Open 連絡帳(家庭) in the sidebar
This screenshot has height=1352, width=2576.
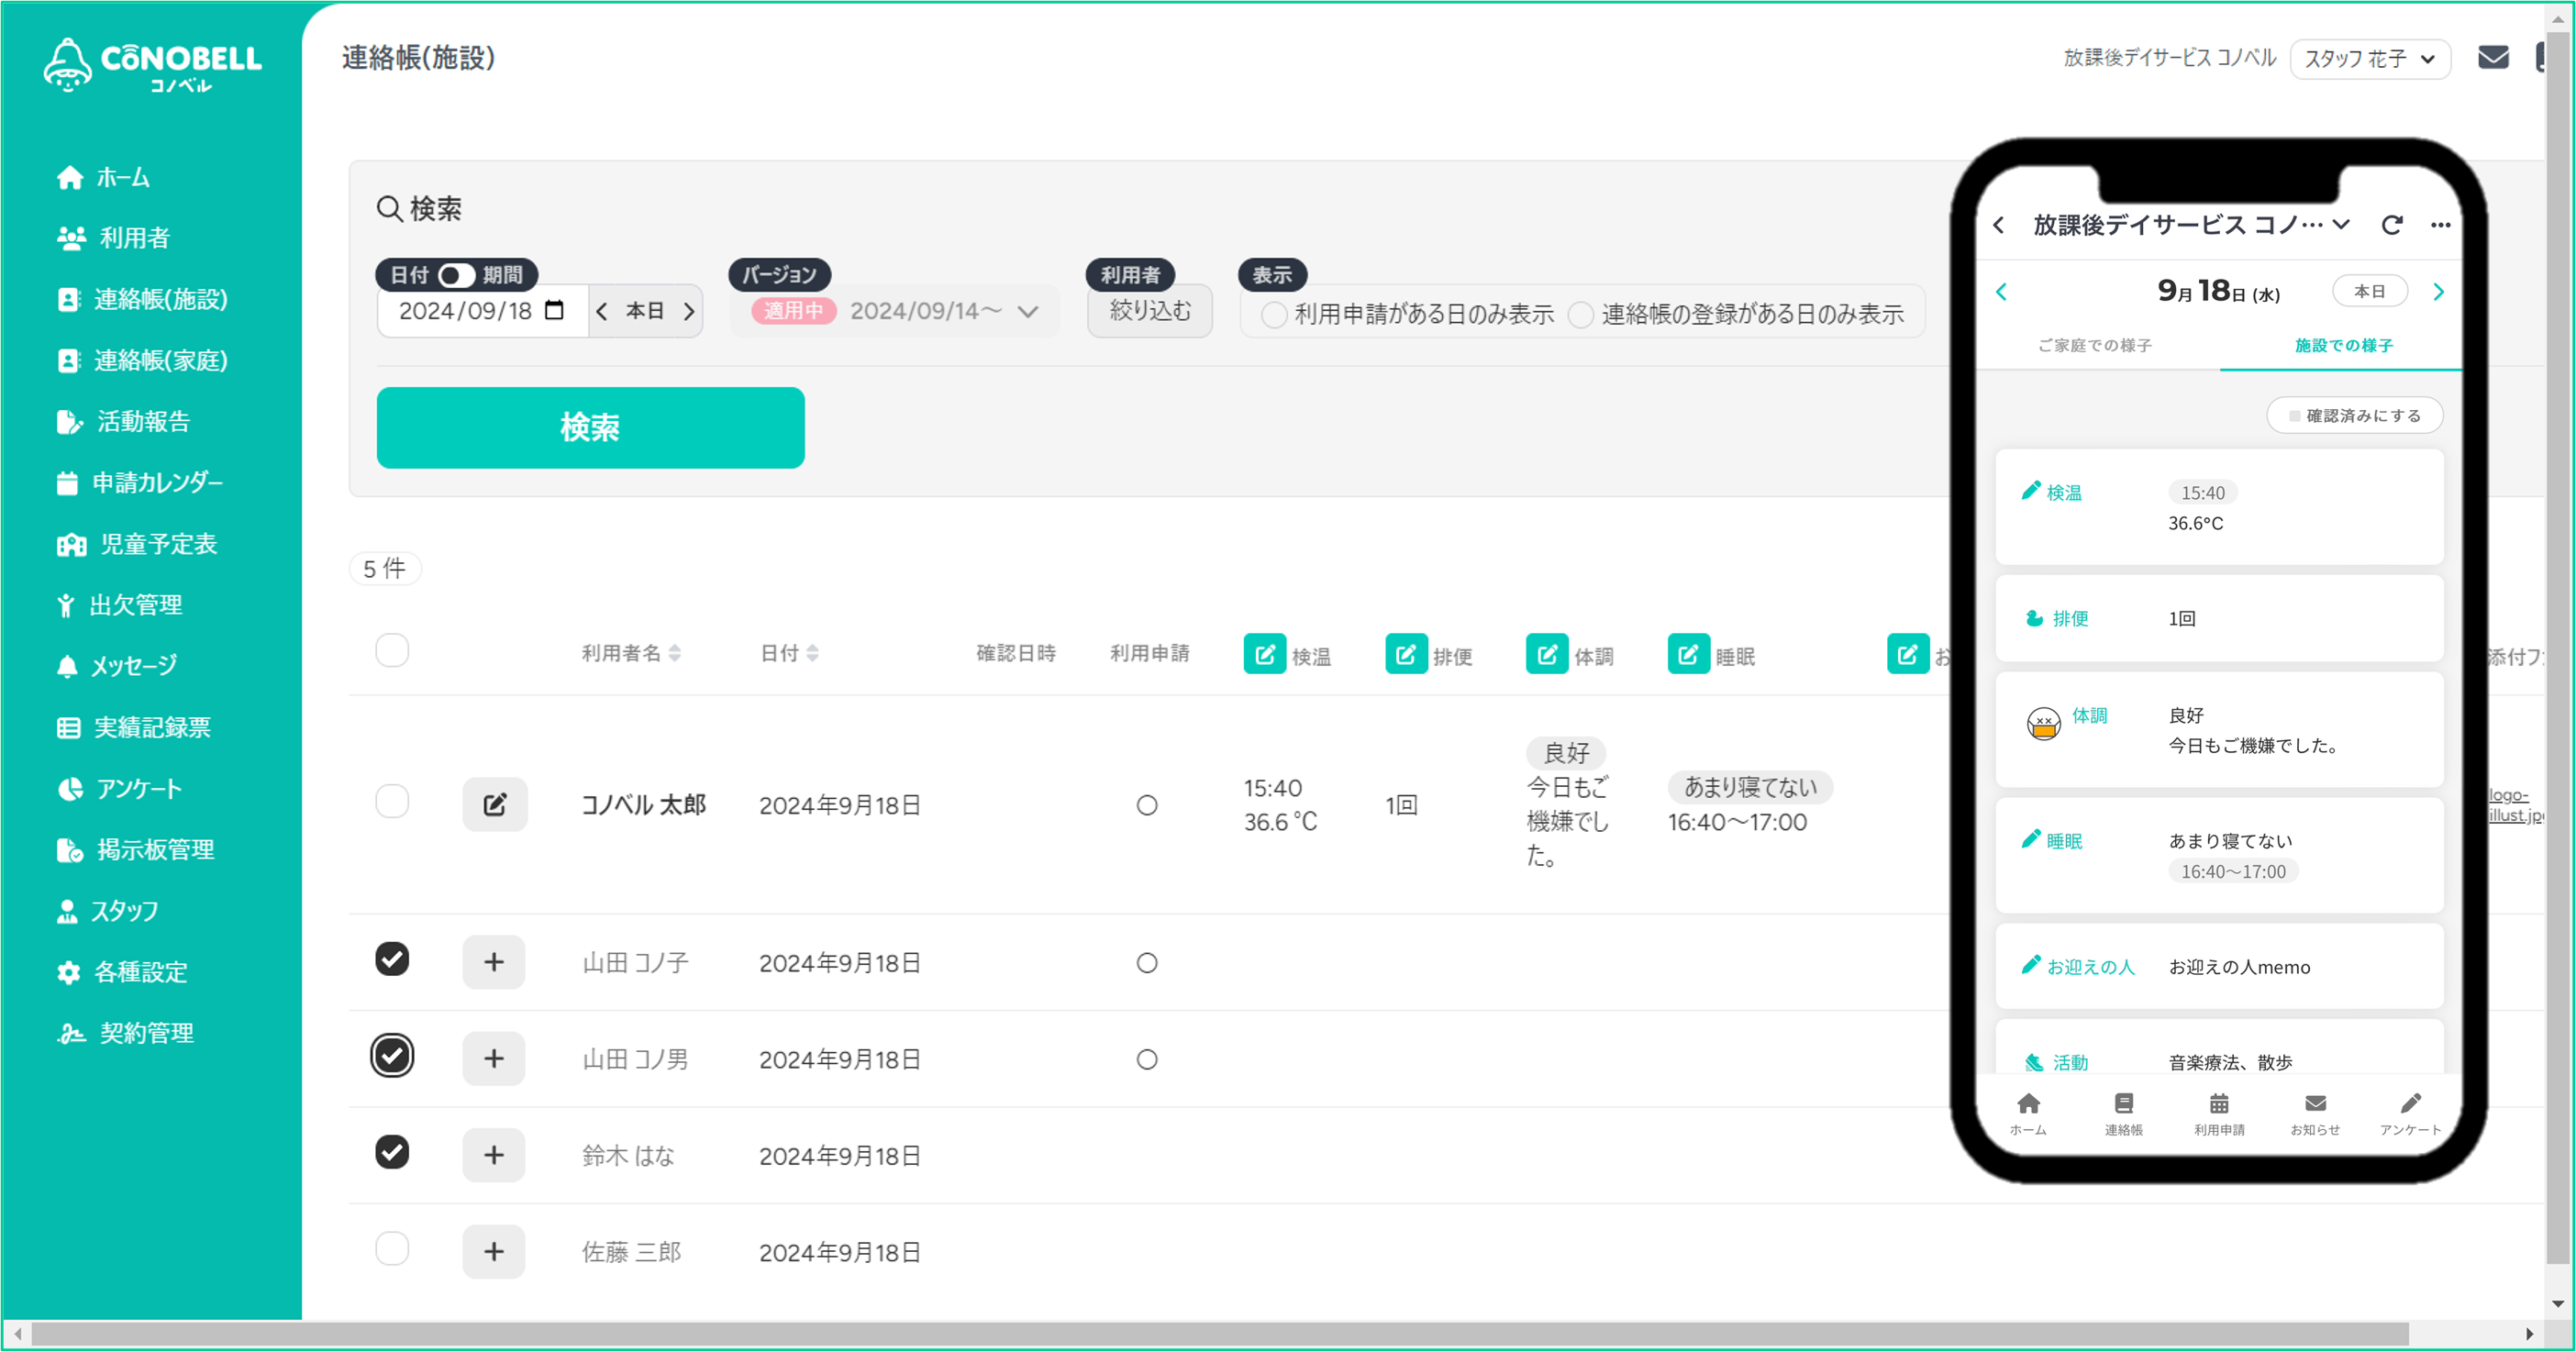point(143,360)
